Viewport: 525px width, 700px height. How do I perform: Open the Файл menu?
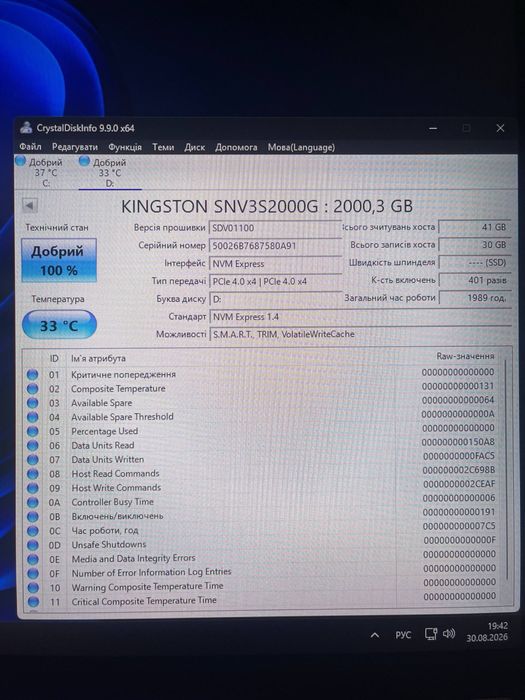30,147
